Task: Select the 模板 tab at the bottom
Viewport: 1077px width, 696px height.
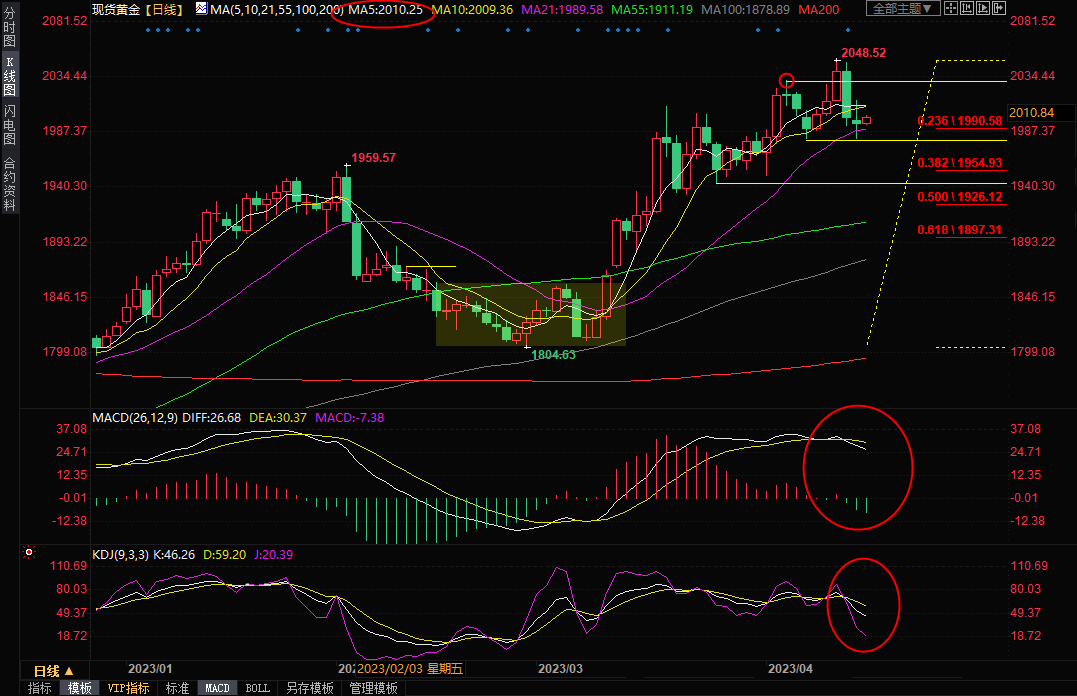Action: coord(80,688)
